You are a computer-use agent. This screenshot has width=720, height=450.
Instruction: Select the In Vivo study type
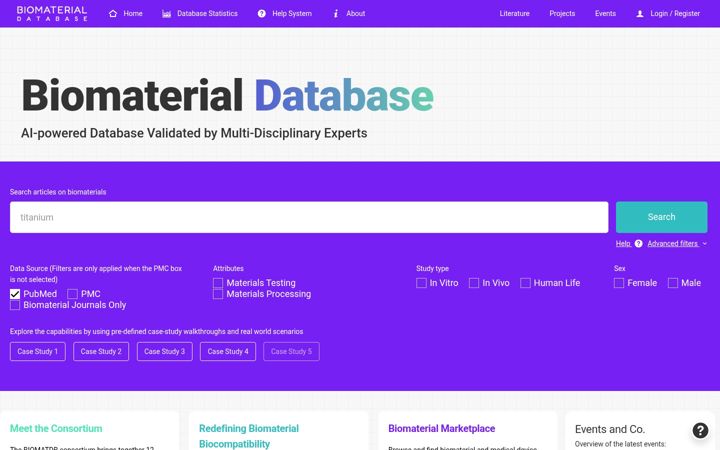pyautogui.click(x=474, y=283)
